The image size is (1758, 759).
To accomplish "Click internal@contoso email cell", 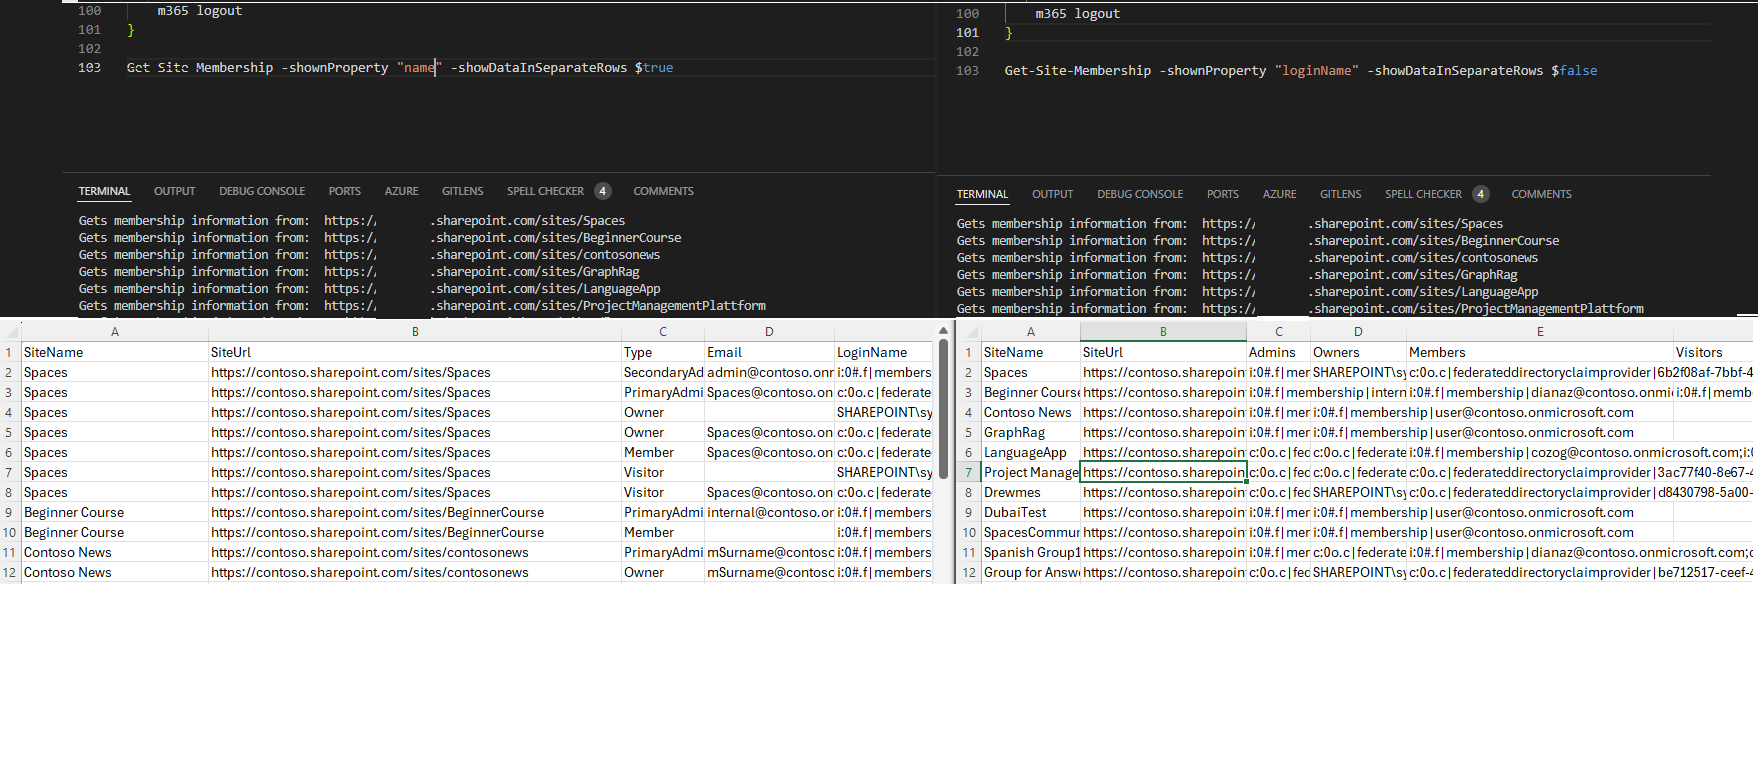I will (769, 512).
